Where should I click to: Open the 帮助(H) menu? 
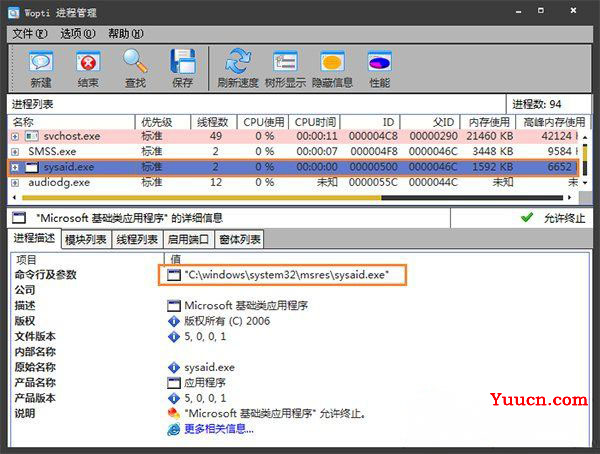click(x=126, y=34)
